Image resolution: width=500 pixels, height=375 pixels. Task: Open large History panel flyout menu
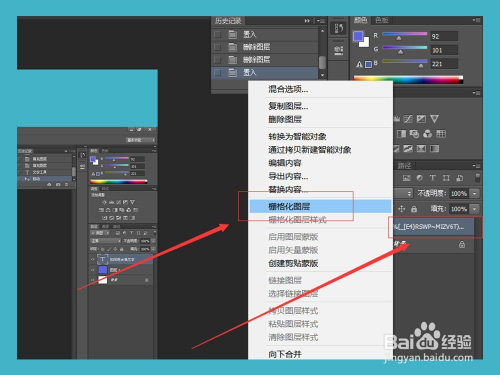pos(321,21)
